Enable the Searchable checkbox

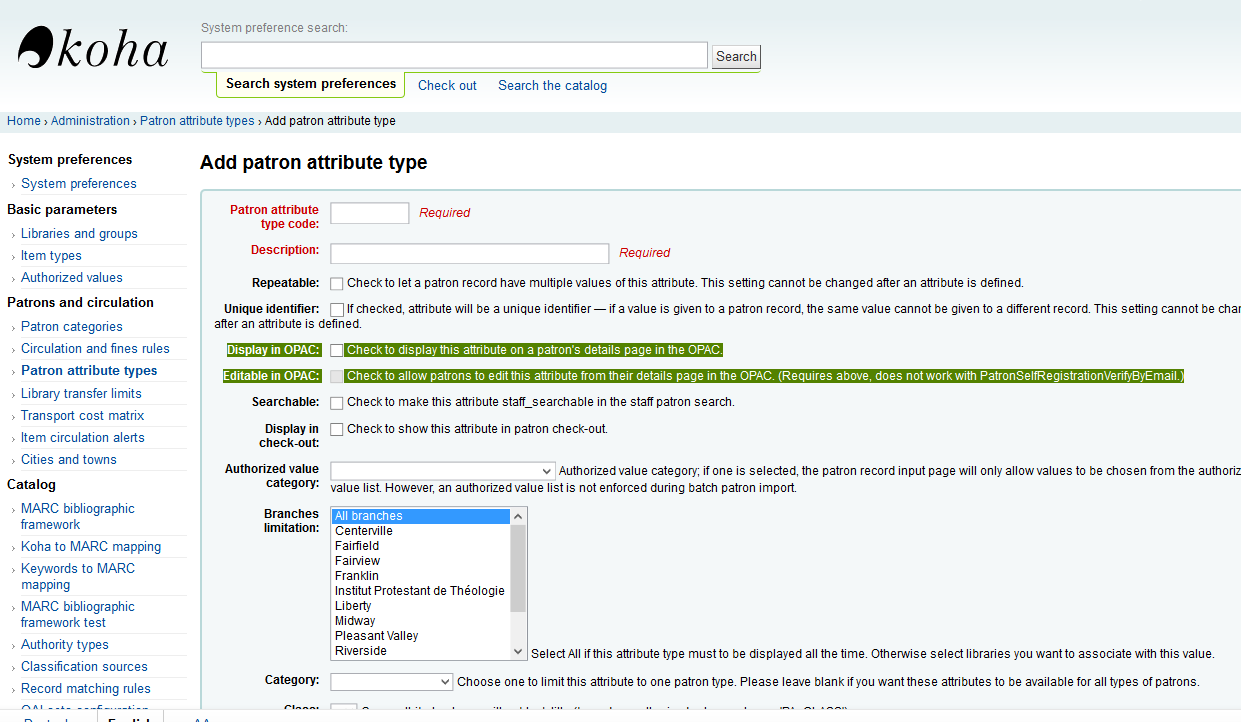(337, 403)
